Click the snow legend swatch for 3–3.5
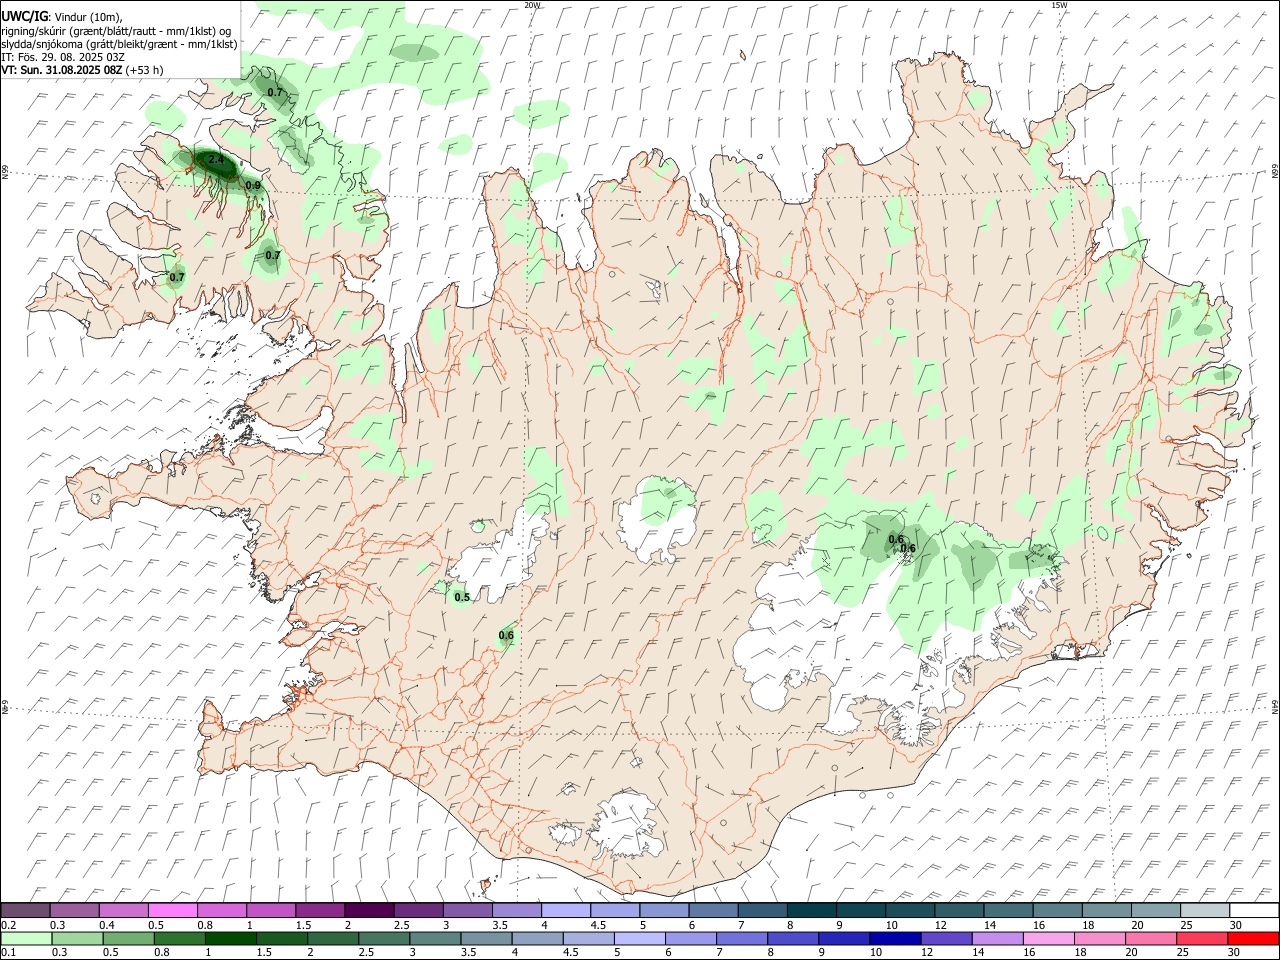Image resolution: width=1280 pixels, height=960 pixels. pyautogui.click(x=467, y=910)
